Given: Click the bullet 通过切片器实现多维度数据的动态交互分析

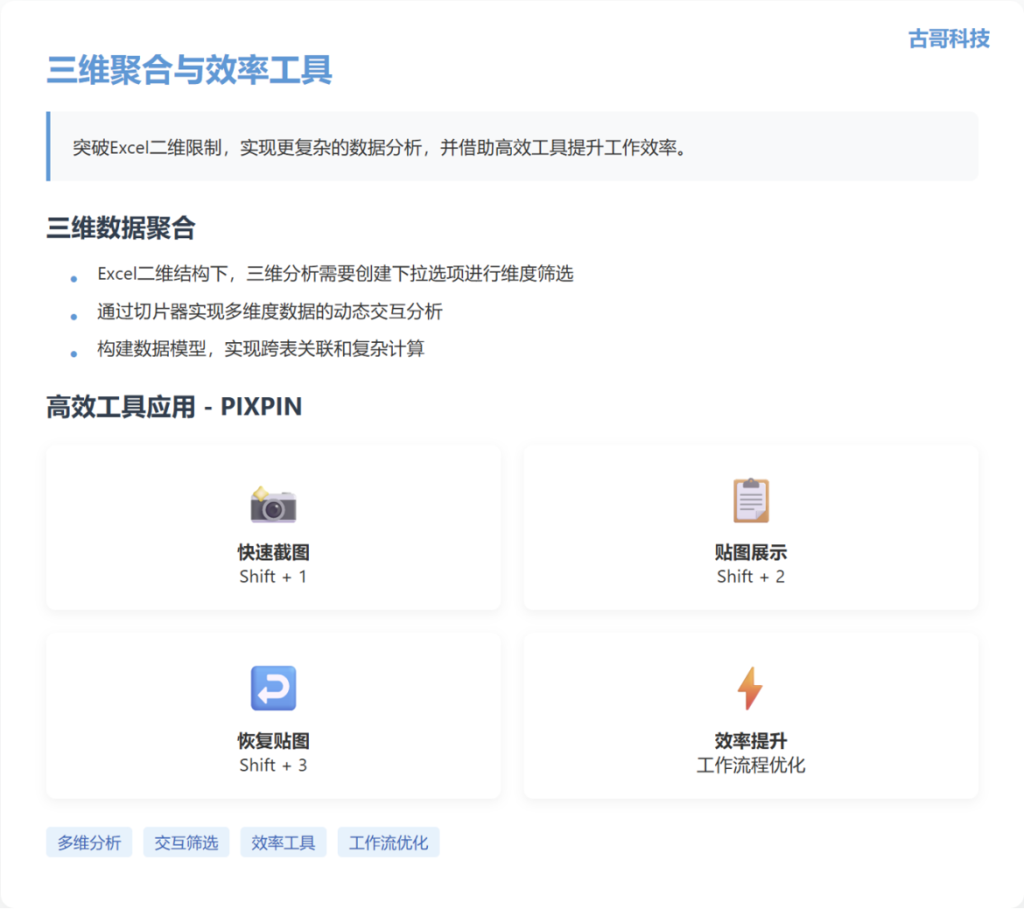Looking at the screenshot, I should tap(270, 311).
